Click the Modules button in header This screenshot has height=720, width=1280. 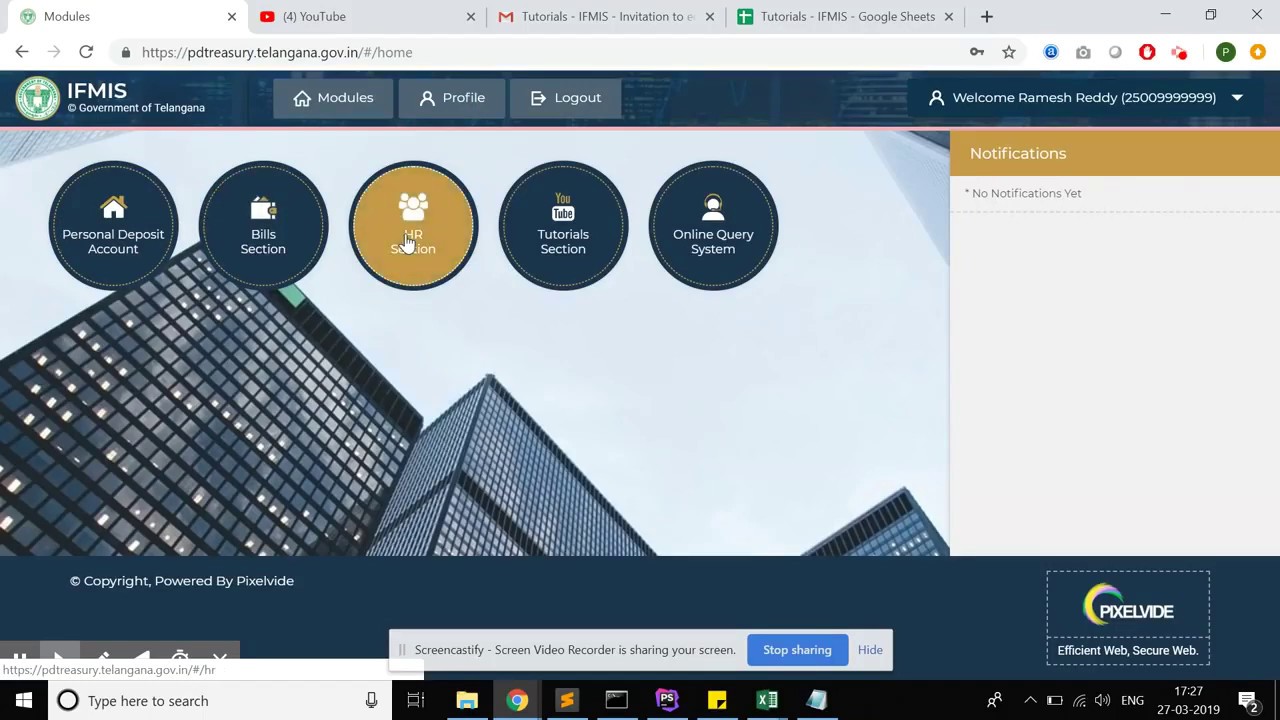[x=333, y=98]
